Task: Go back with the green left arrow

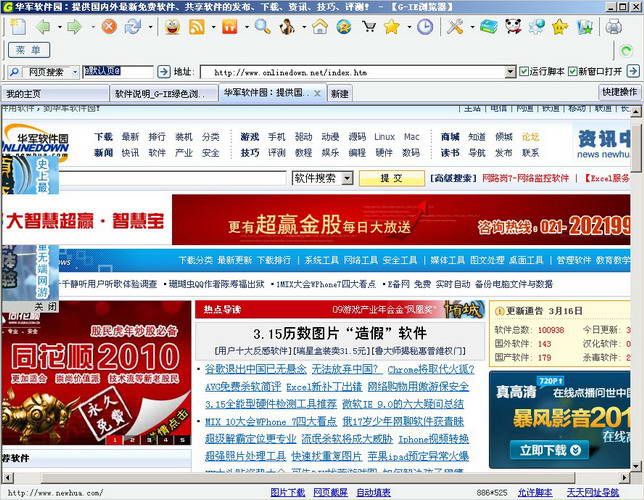Action: (x=43, y=27)
